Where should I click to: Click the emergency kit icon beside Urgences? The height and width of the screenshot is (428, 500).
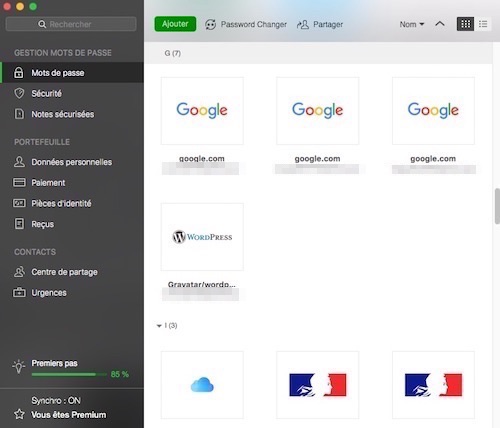point(19,292)
